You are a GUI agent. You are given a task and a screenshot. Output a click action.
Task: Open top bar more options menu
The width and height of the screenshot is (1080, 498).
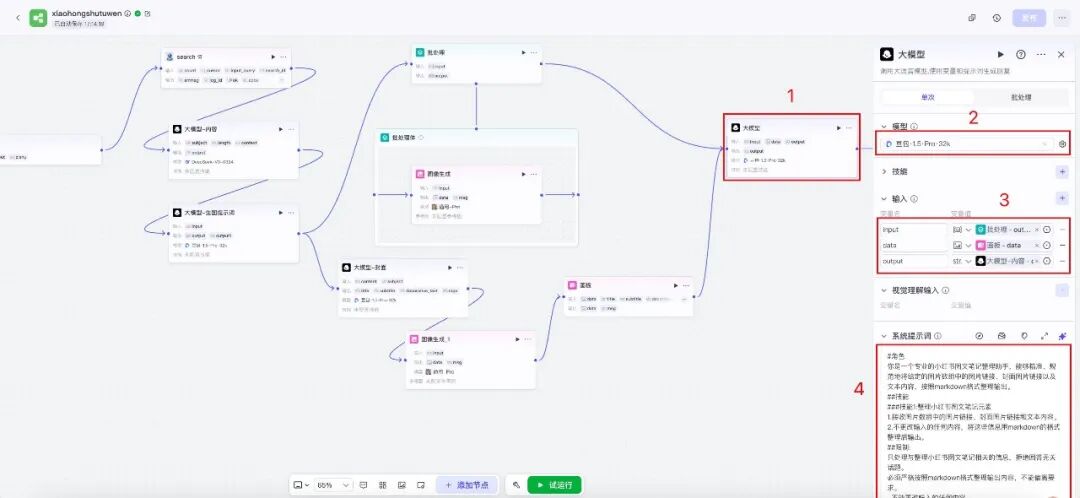click(1061, 18)
